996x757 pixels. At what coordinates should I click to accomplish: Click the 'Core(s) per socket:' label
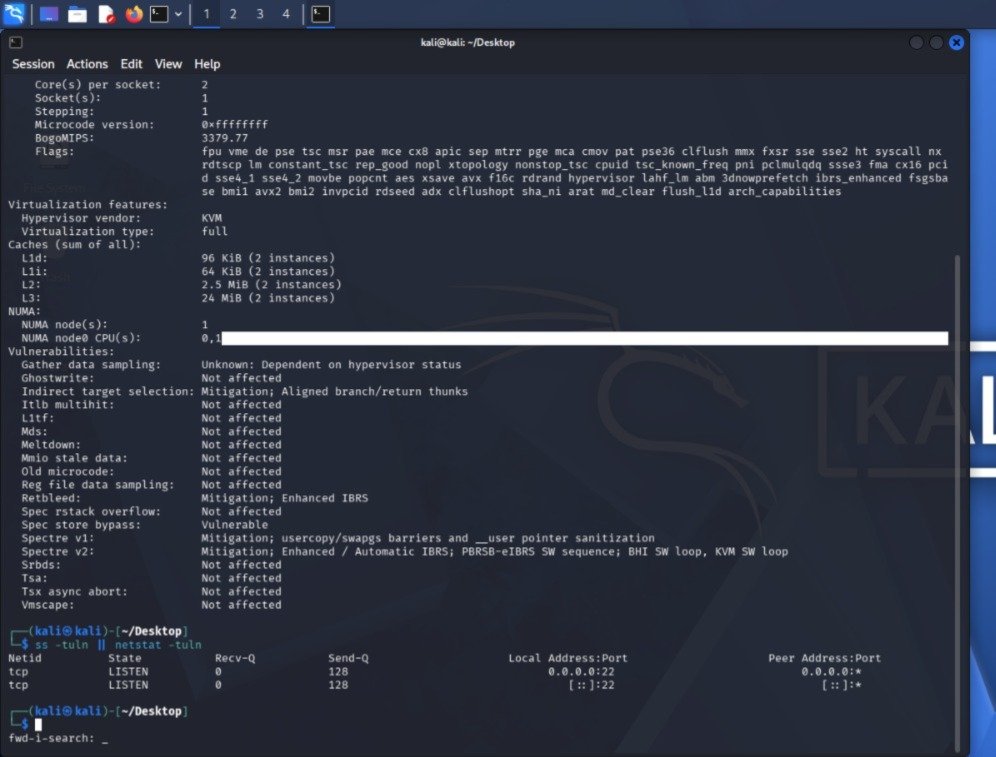97,84
